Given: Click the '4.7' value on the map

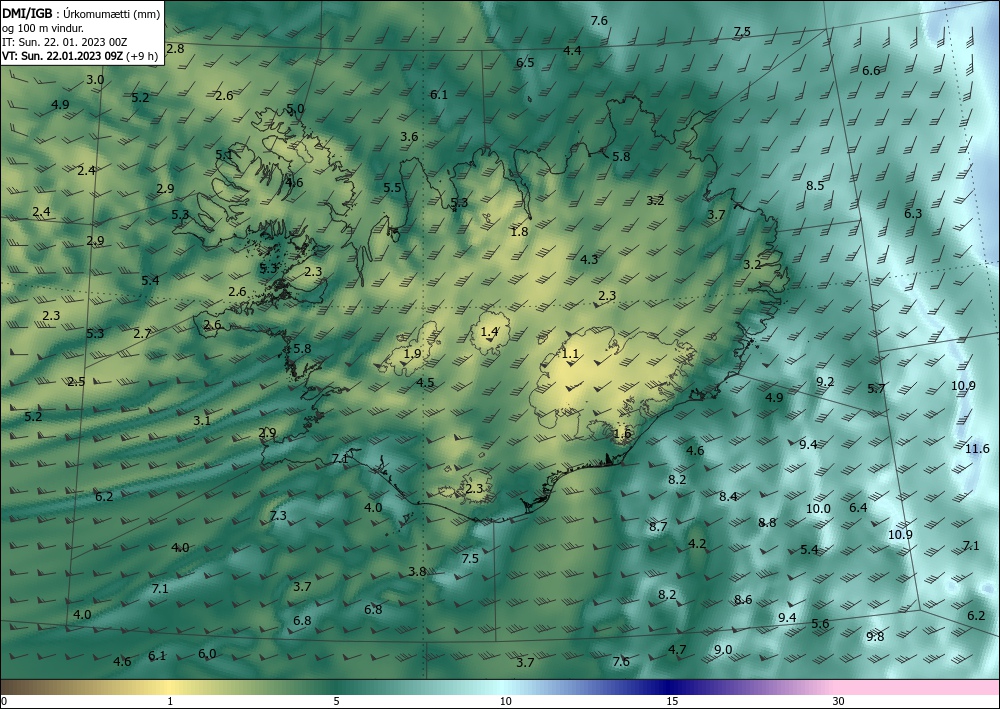Looking at the screenshot, I should 677,650.
